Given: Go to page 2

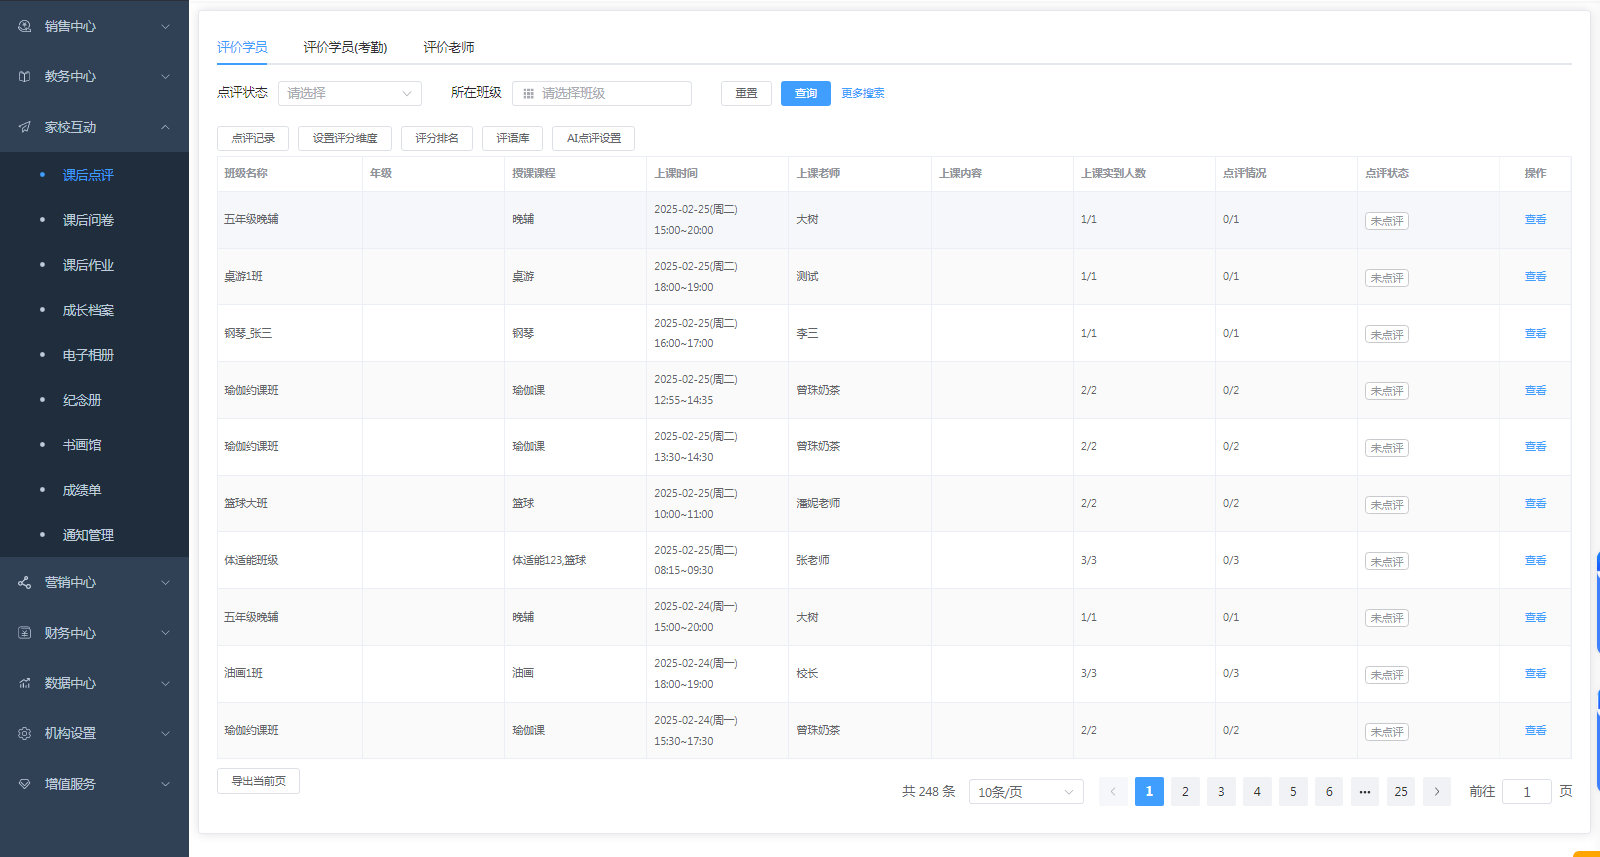Looking at the screenshot, I should (1185, 791).
